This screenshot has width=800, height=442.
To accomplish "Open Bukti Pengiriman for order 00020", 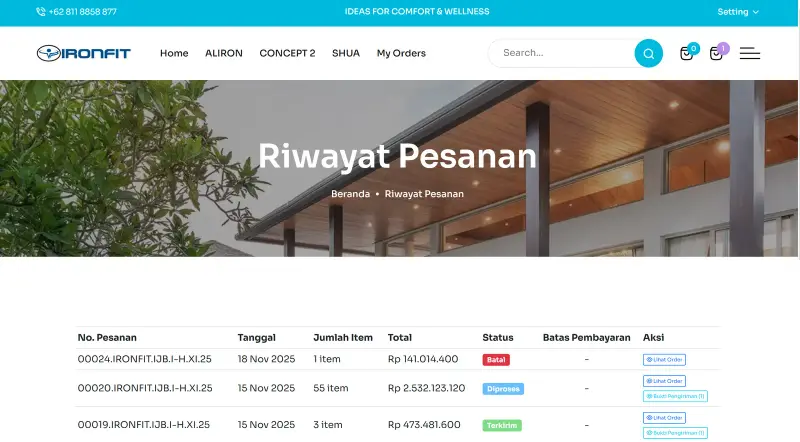I will [675, 396].
